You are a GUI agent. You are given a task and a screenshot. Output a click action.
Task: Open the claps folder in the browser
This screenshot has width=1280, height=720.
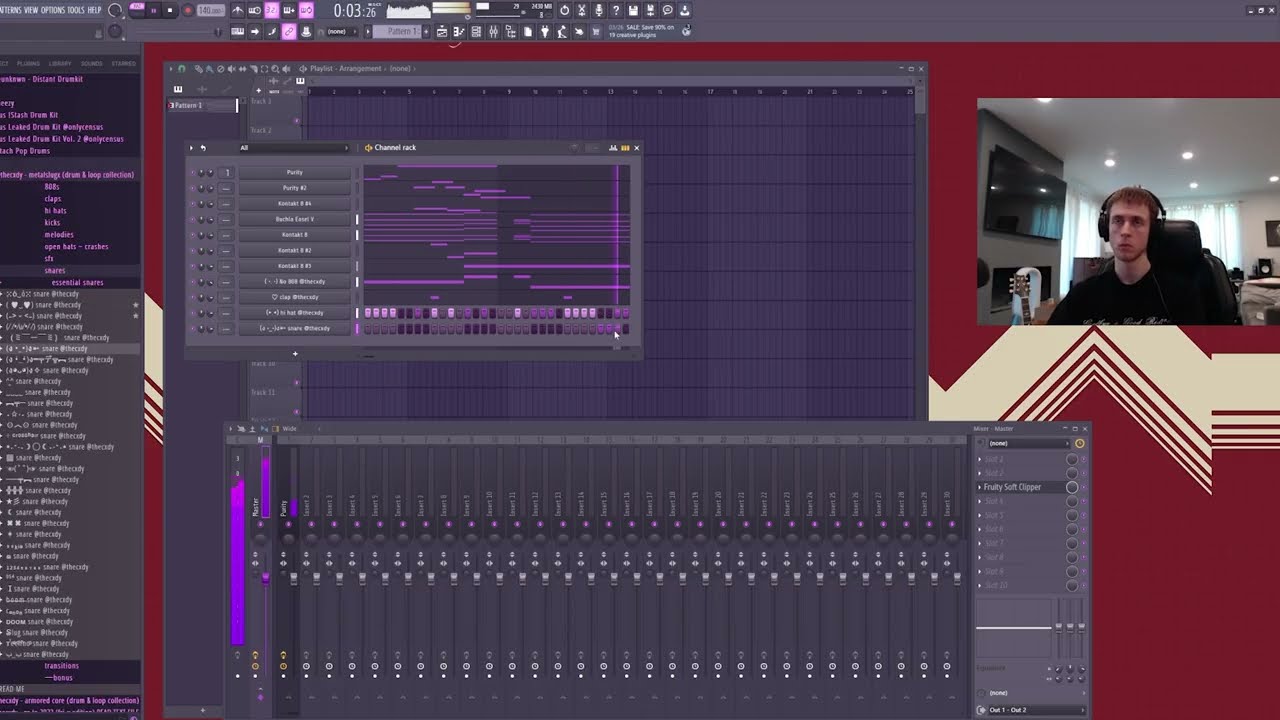(53, 199)
